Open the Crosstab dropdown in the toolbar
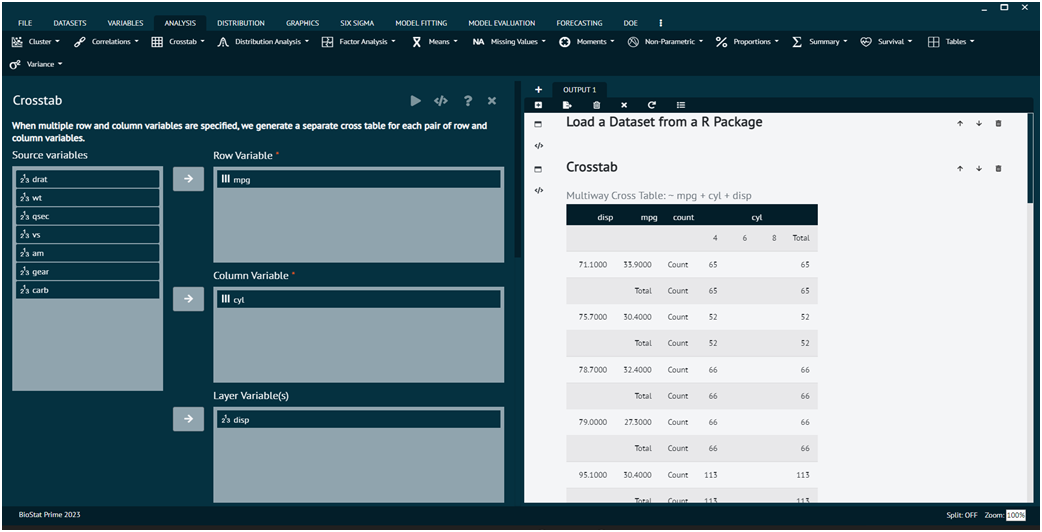 click(178, 42)
